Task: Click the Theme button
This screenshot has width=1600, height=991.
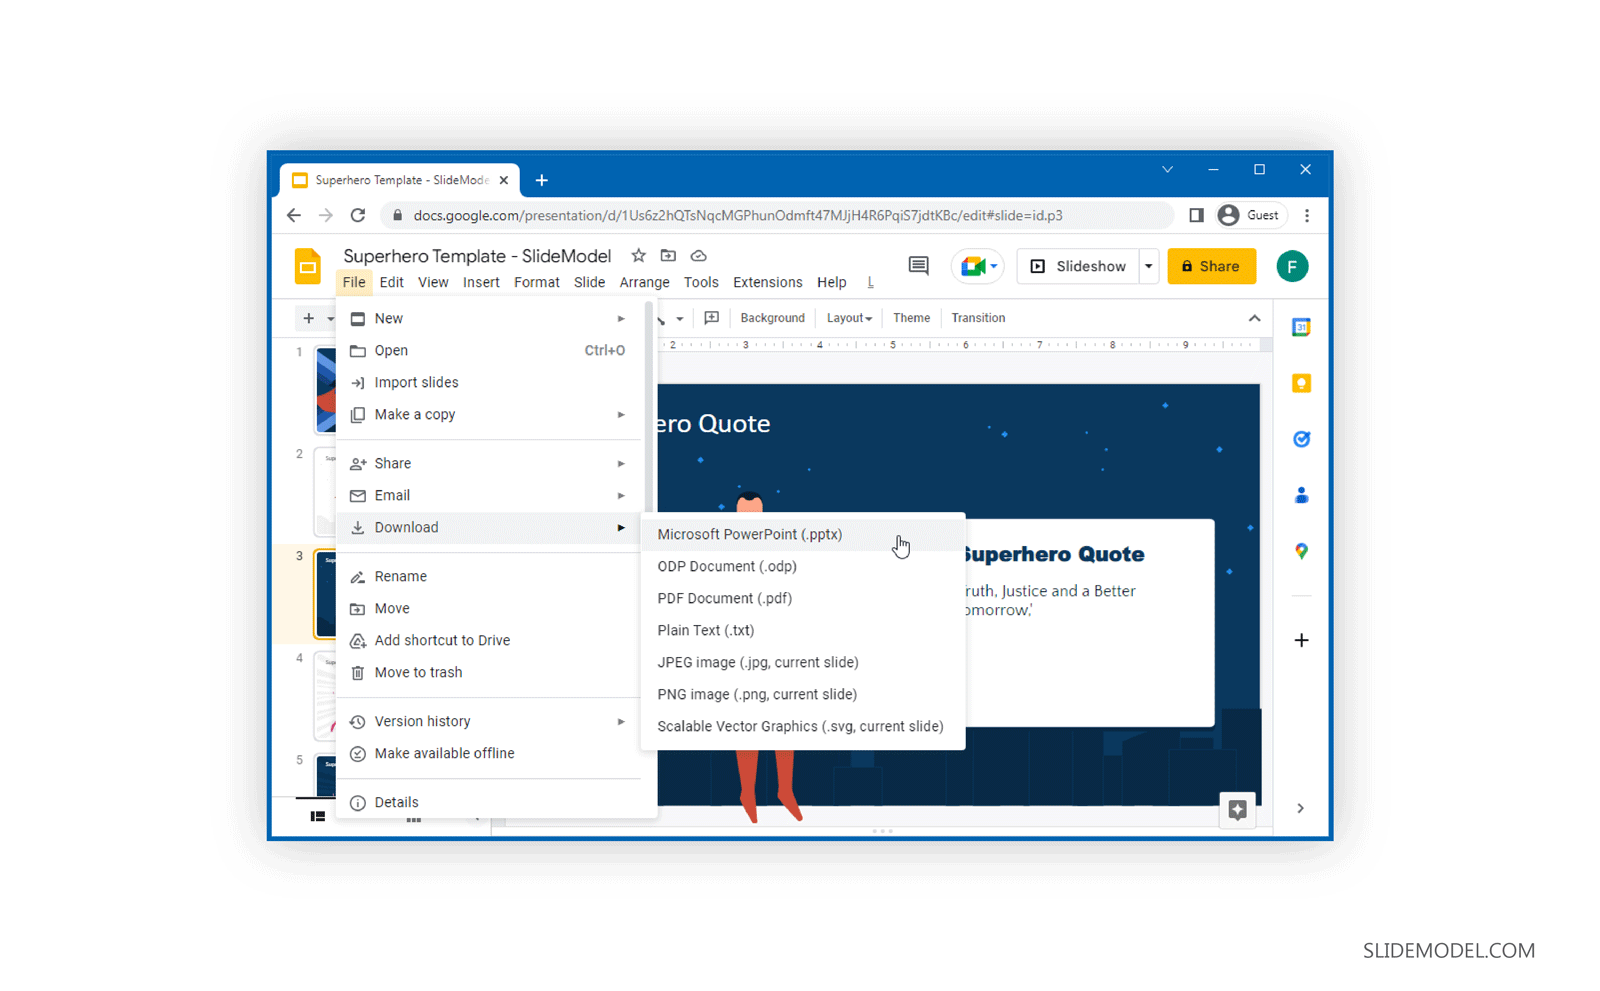Action: point(911,318)
